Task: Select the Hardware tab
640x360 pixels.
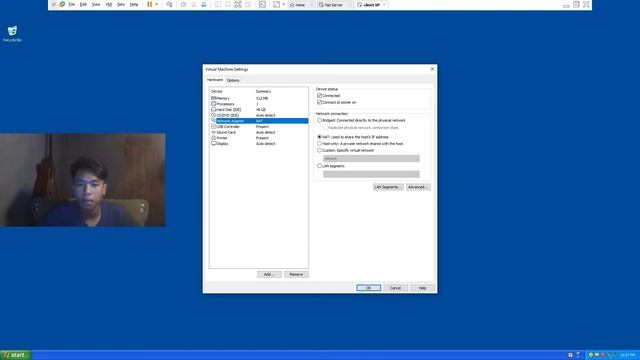Action: 215,80
